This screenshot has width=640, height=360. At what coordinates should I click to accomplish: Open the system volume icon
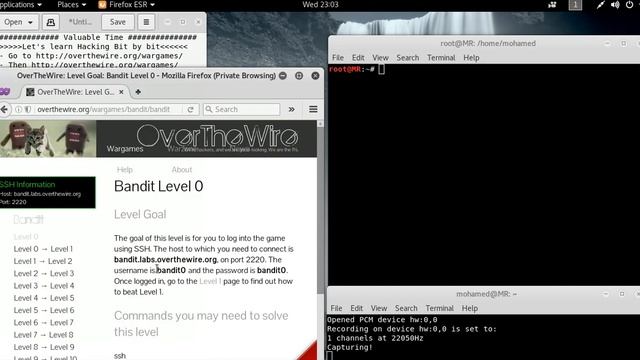615,4
